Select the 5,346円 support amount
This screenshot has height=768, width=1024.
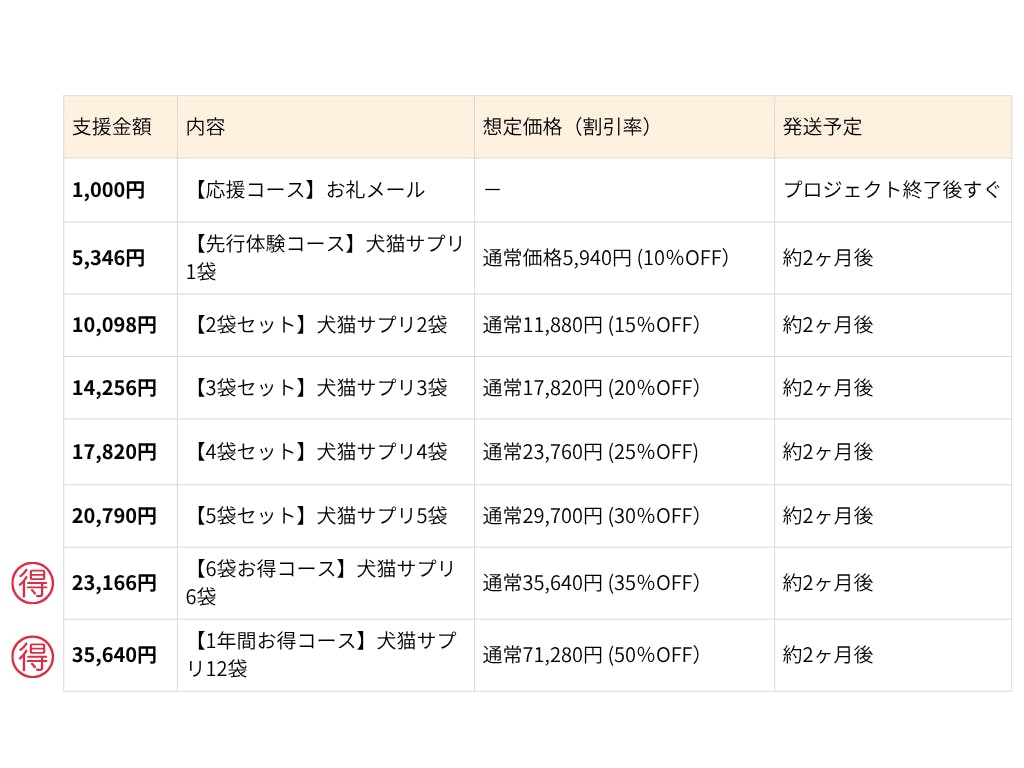pos(108,258)
